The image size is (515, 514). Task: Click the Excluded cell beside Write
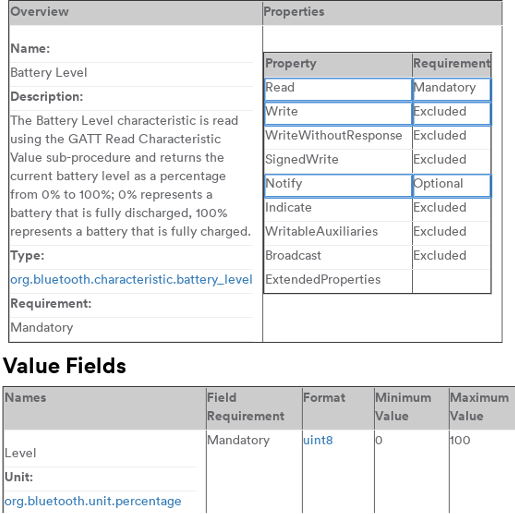point(452,114)
